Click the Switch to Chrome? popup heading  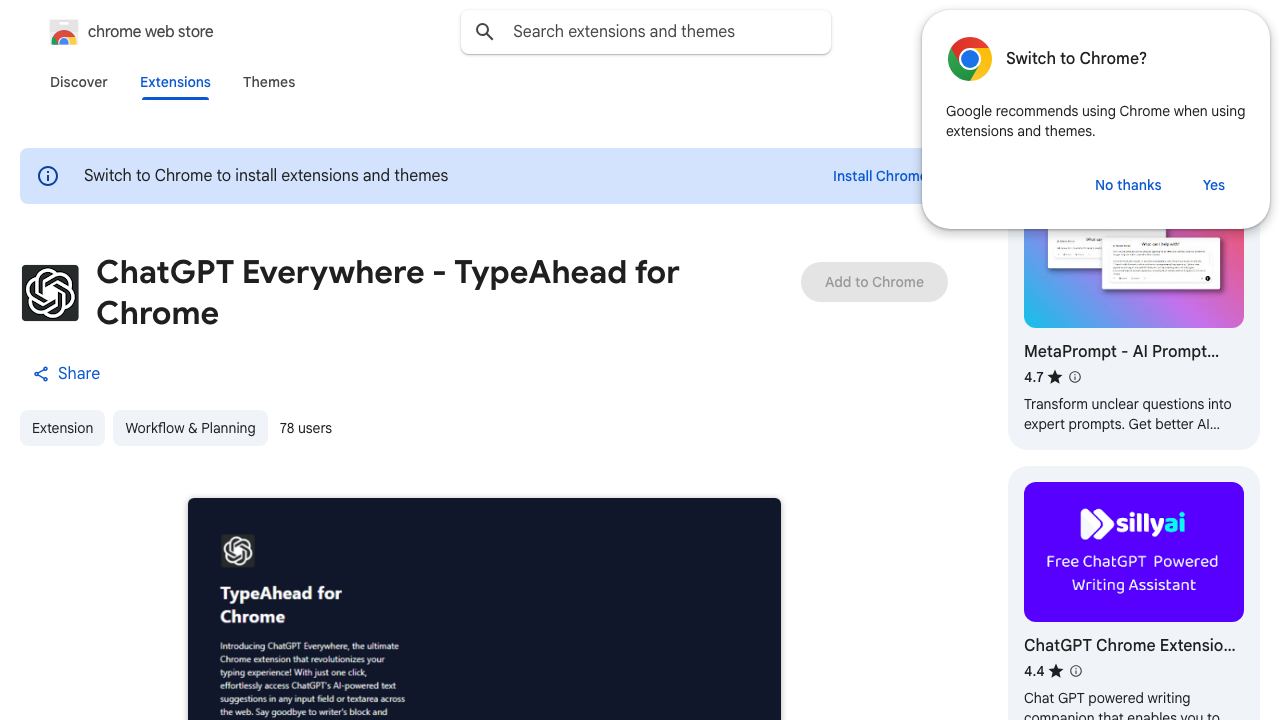click(x=1076, y=58)
